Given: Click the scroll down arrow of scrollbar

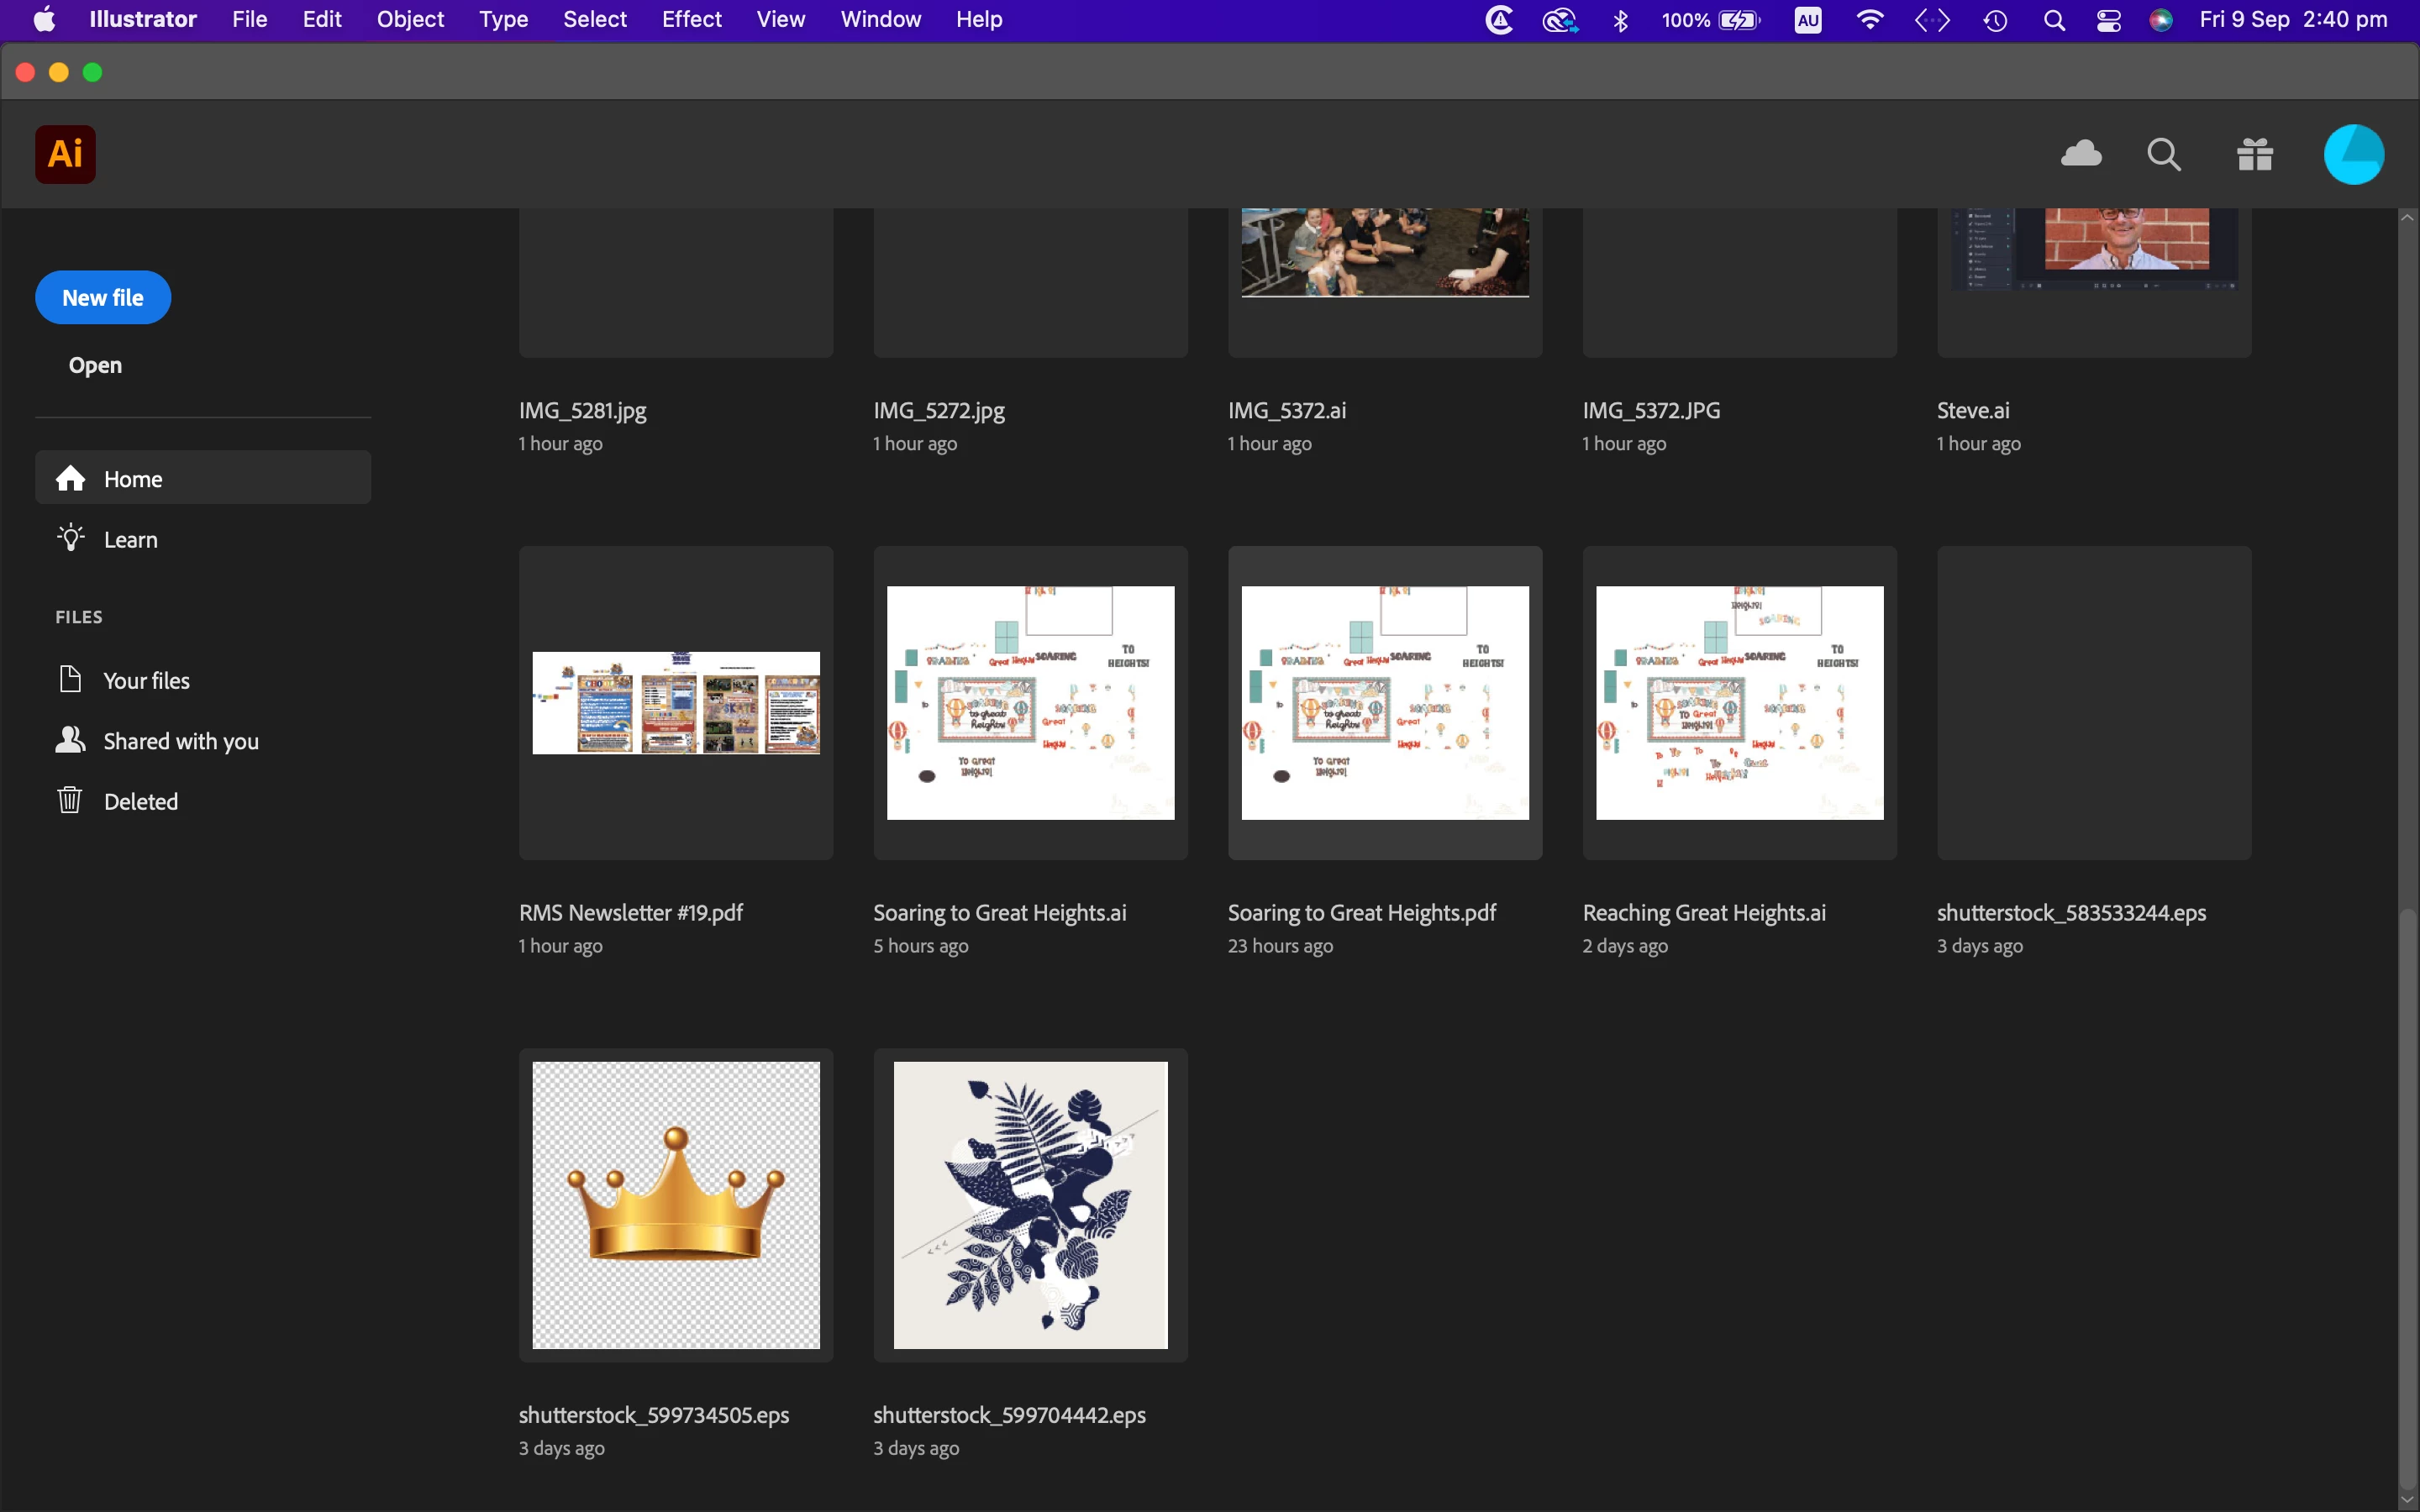Looking at the screenshot, I should pyautogui.click(x=2407, y=1500).
